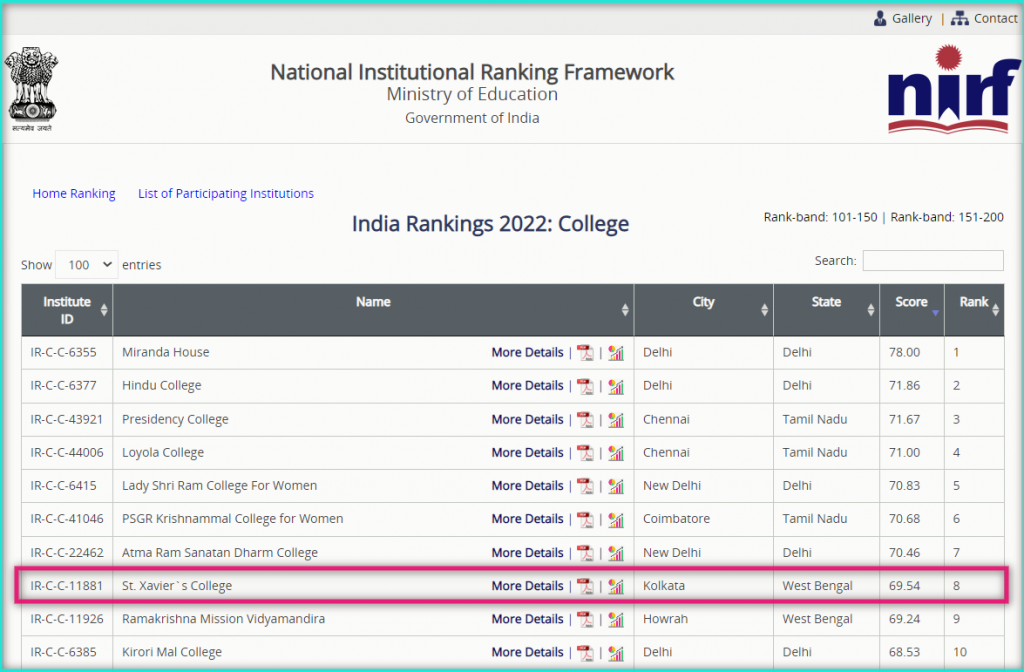1024x672 pixels.
Task: Open List of Participating Institutions
Action: point(226,193)
